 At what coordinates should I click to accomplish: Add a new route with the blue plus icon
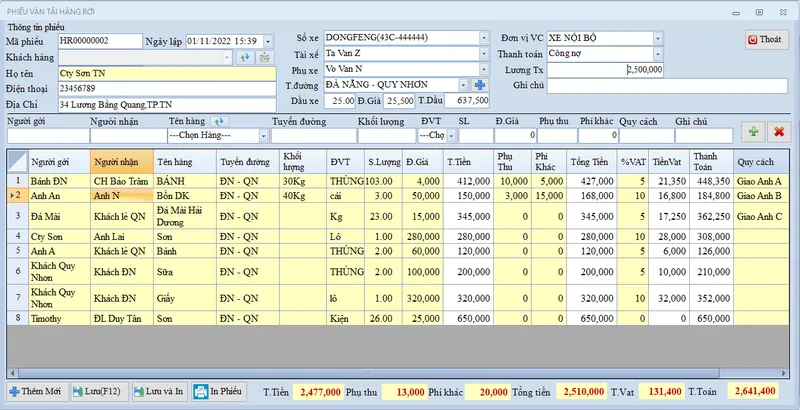(x=480, y=85)
